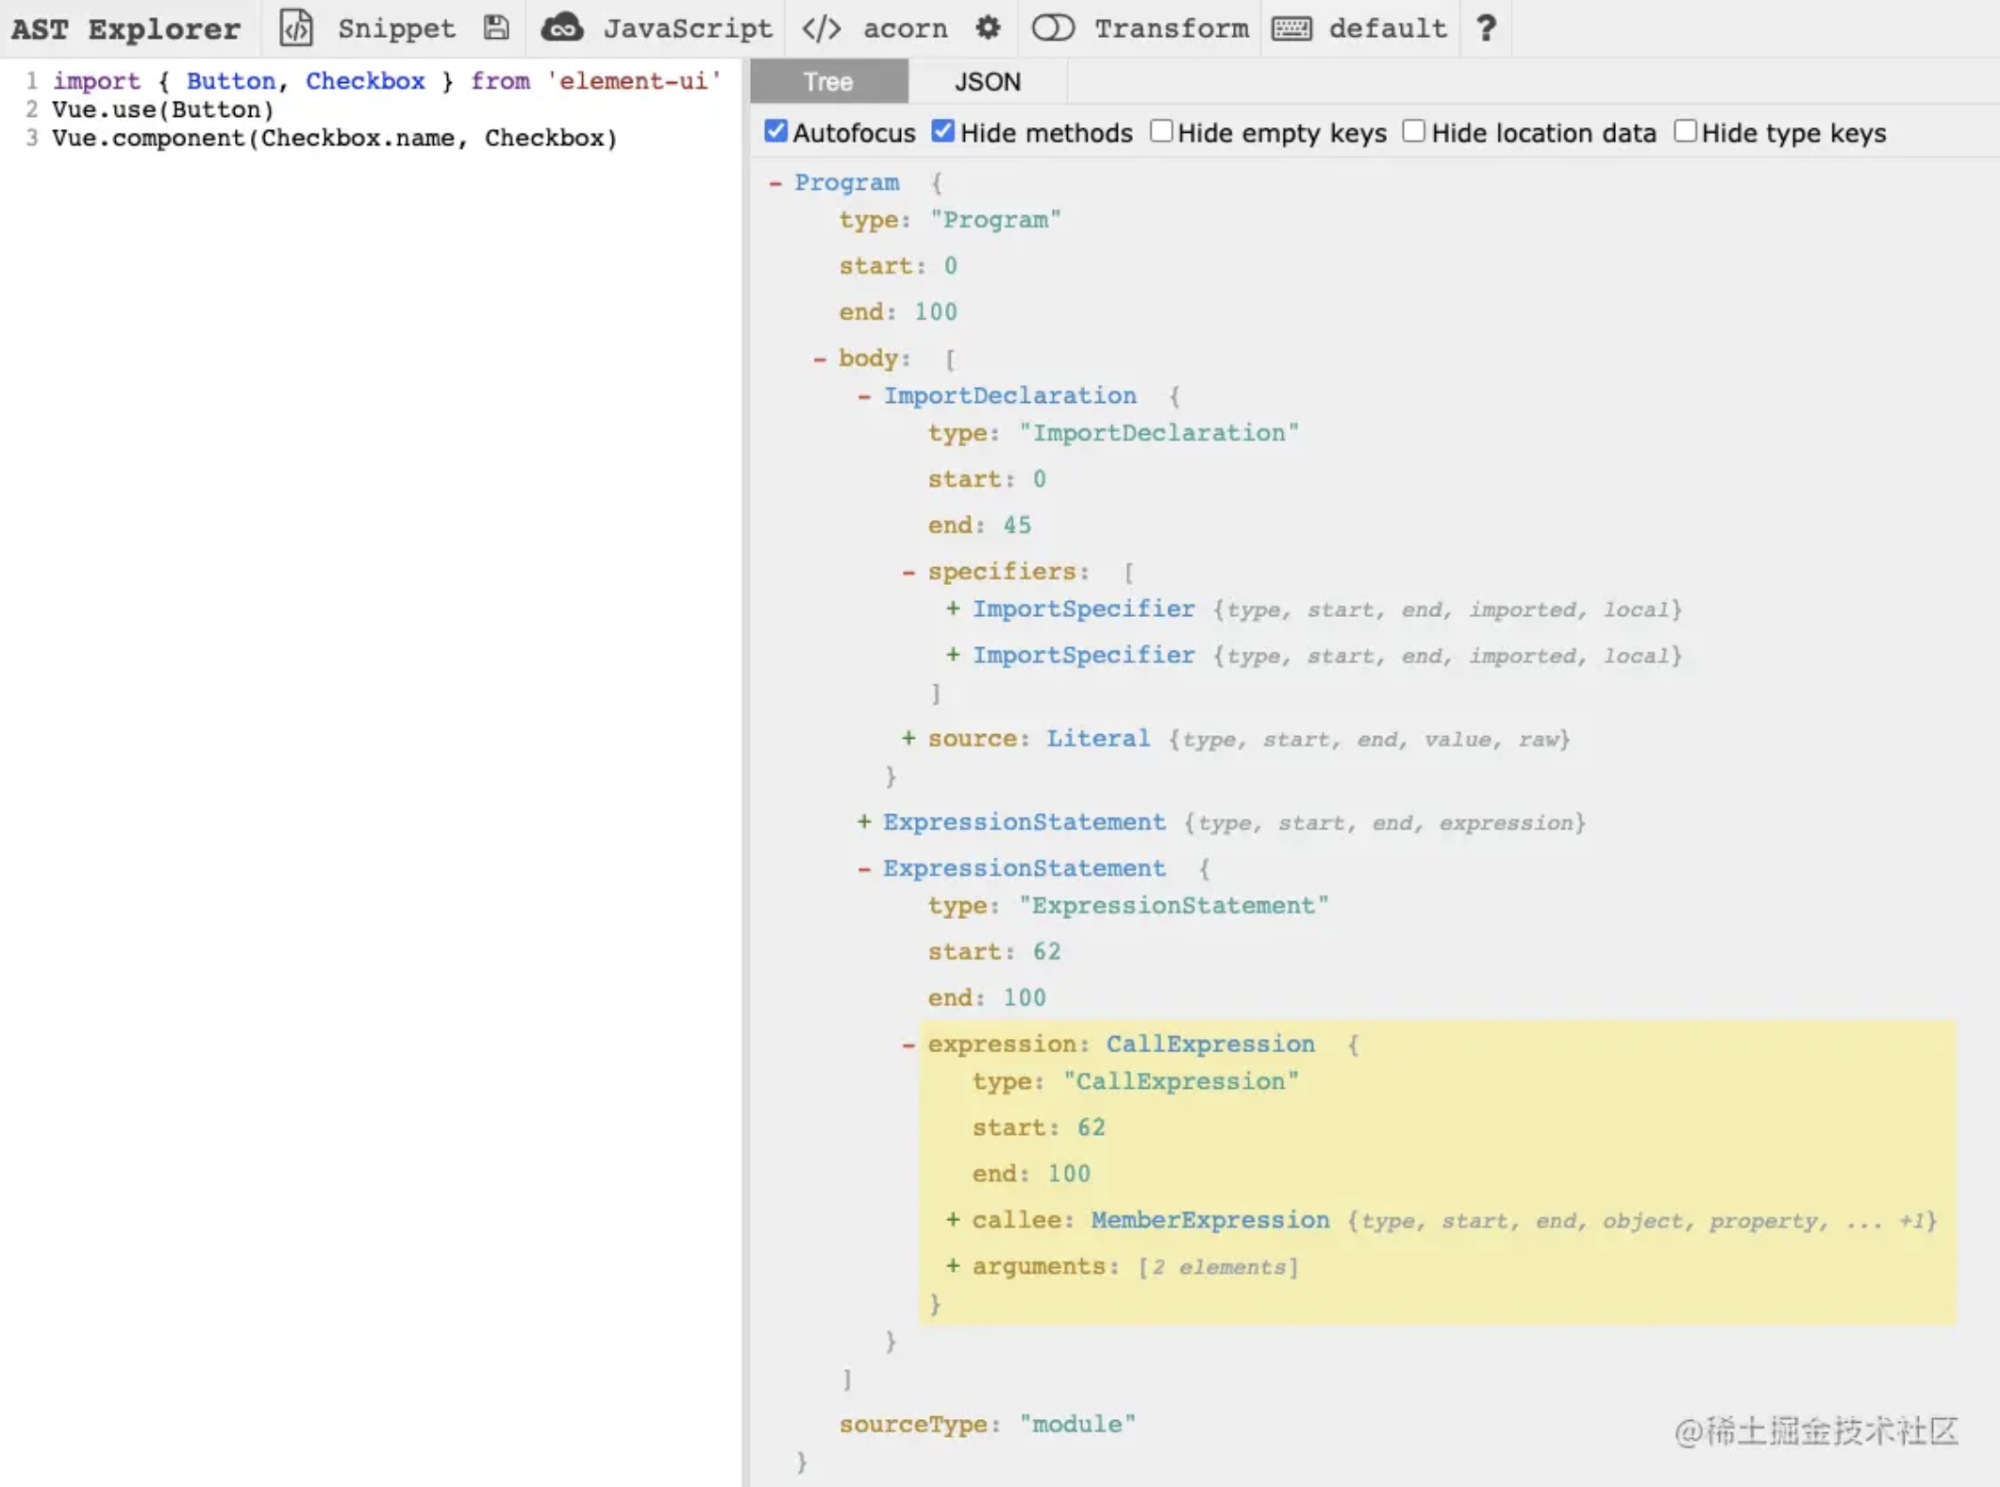The width and height of the screenshot is (2000, 1487).
Task: Uncheck Hide methods checkbox
Action: (x=943, y=131)
